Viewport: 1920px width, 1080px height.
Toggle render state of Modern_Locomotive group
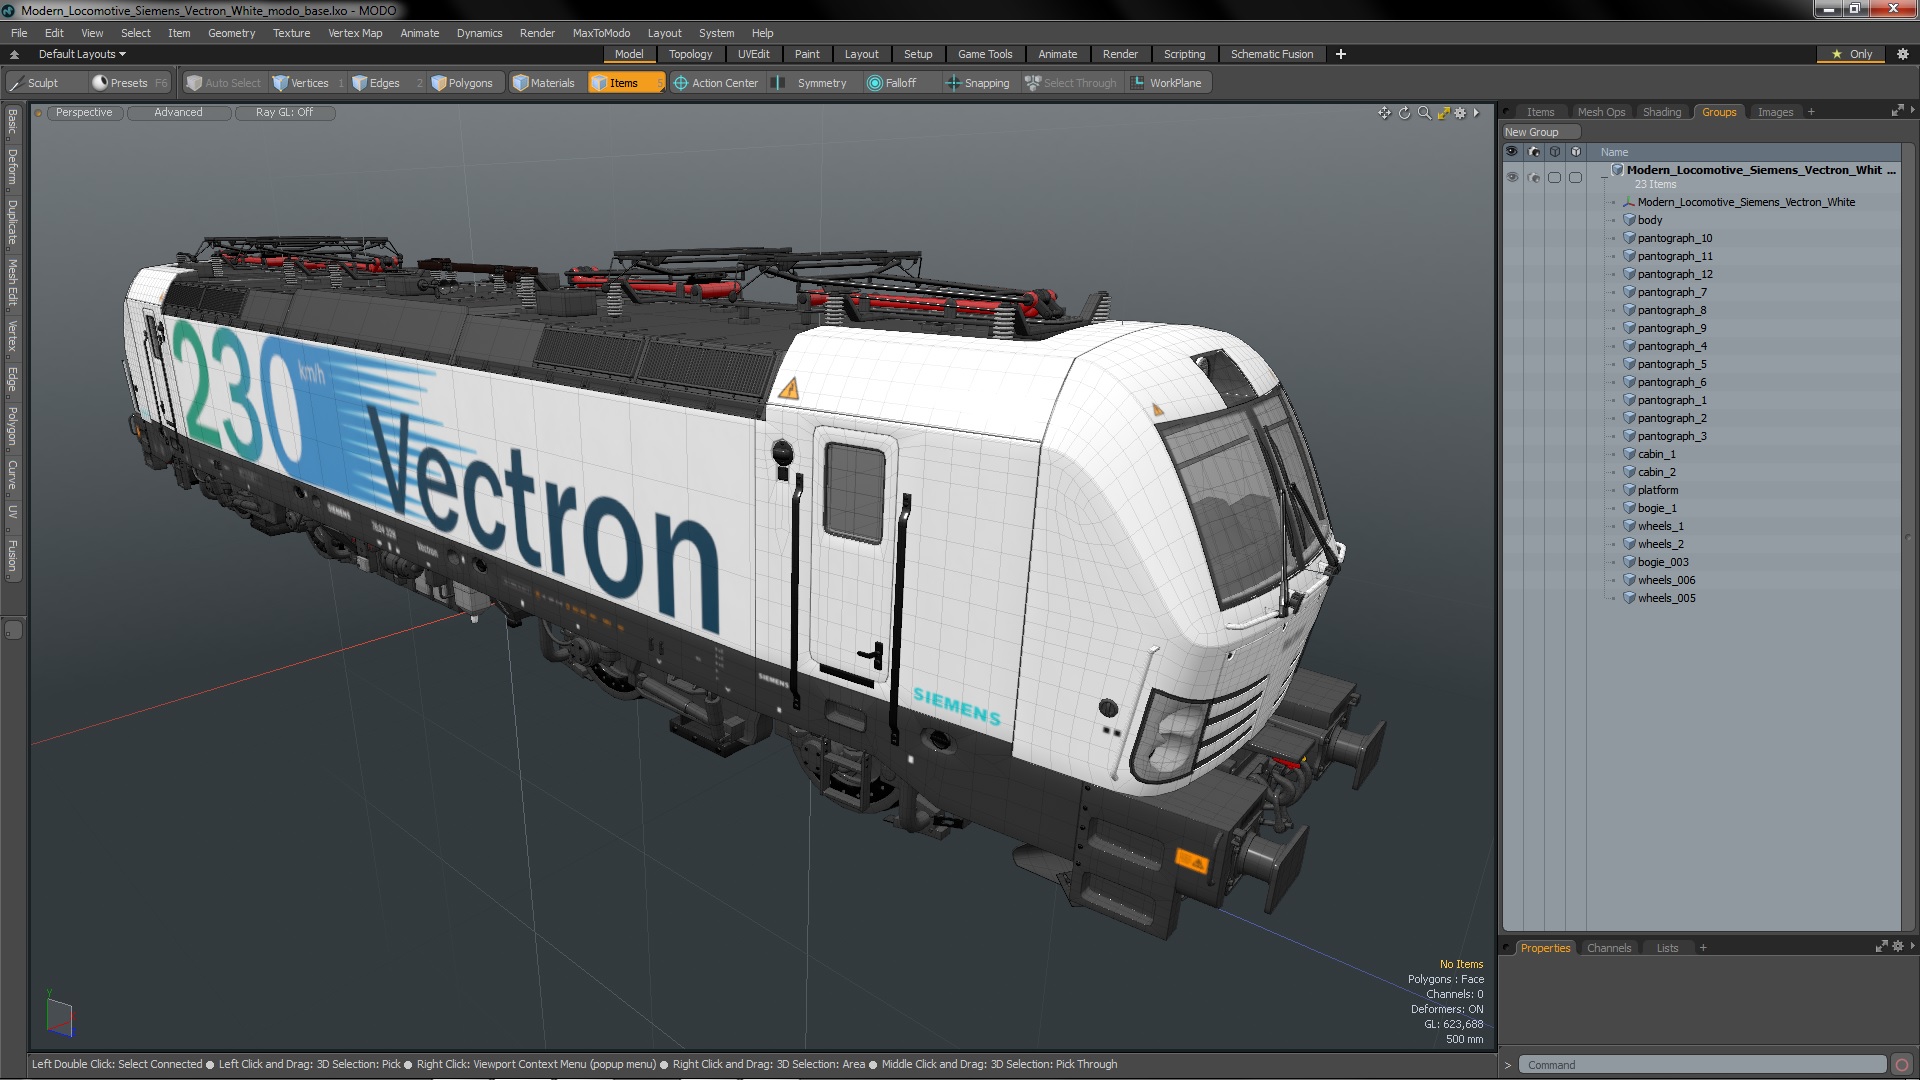pyautogui.click(x=1534, y=177)
